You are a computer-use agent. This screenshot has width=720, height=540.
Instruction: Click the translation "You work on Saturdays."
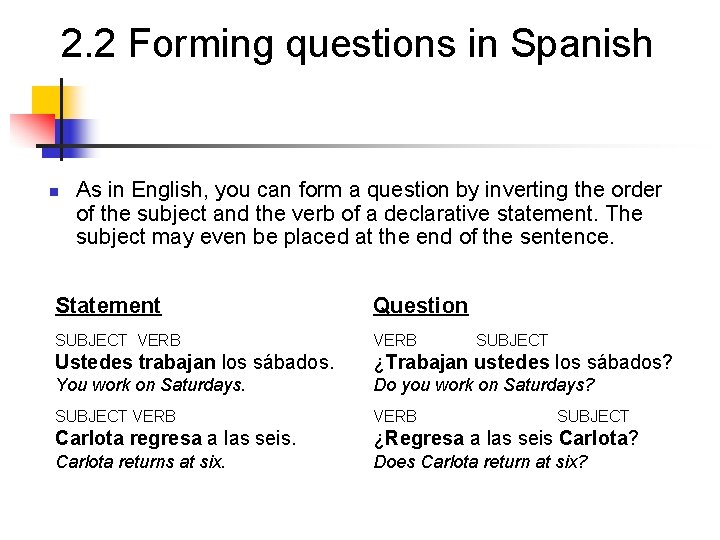point(150,385)
